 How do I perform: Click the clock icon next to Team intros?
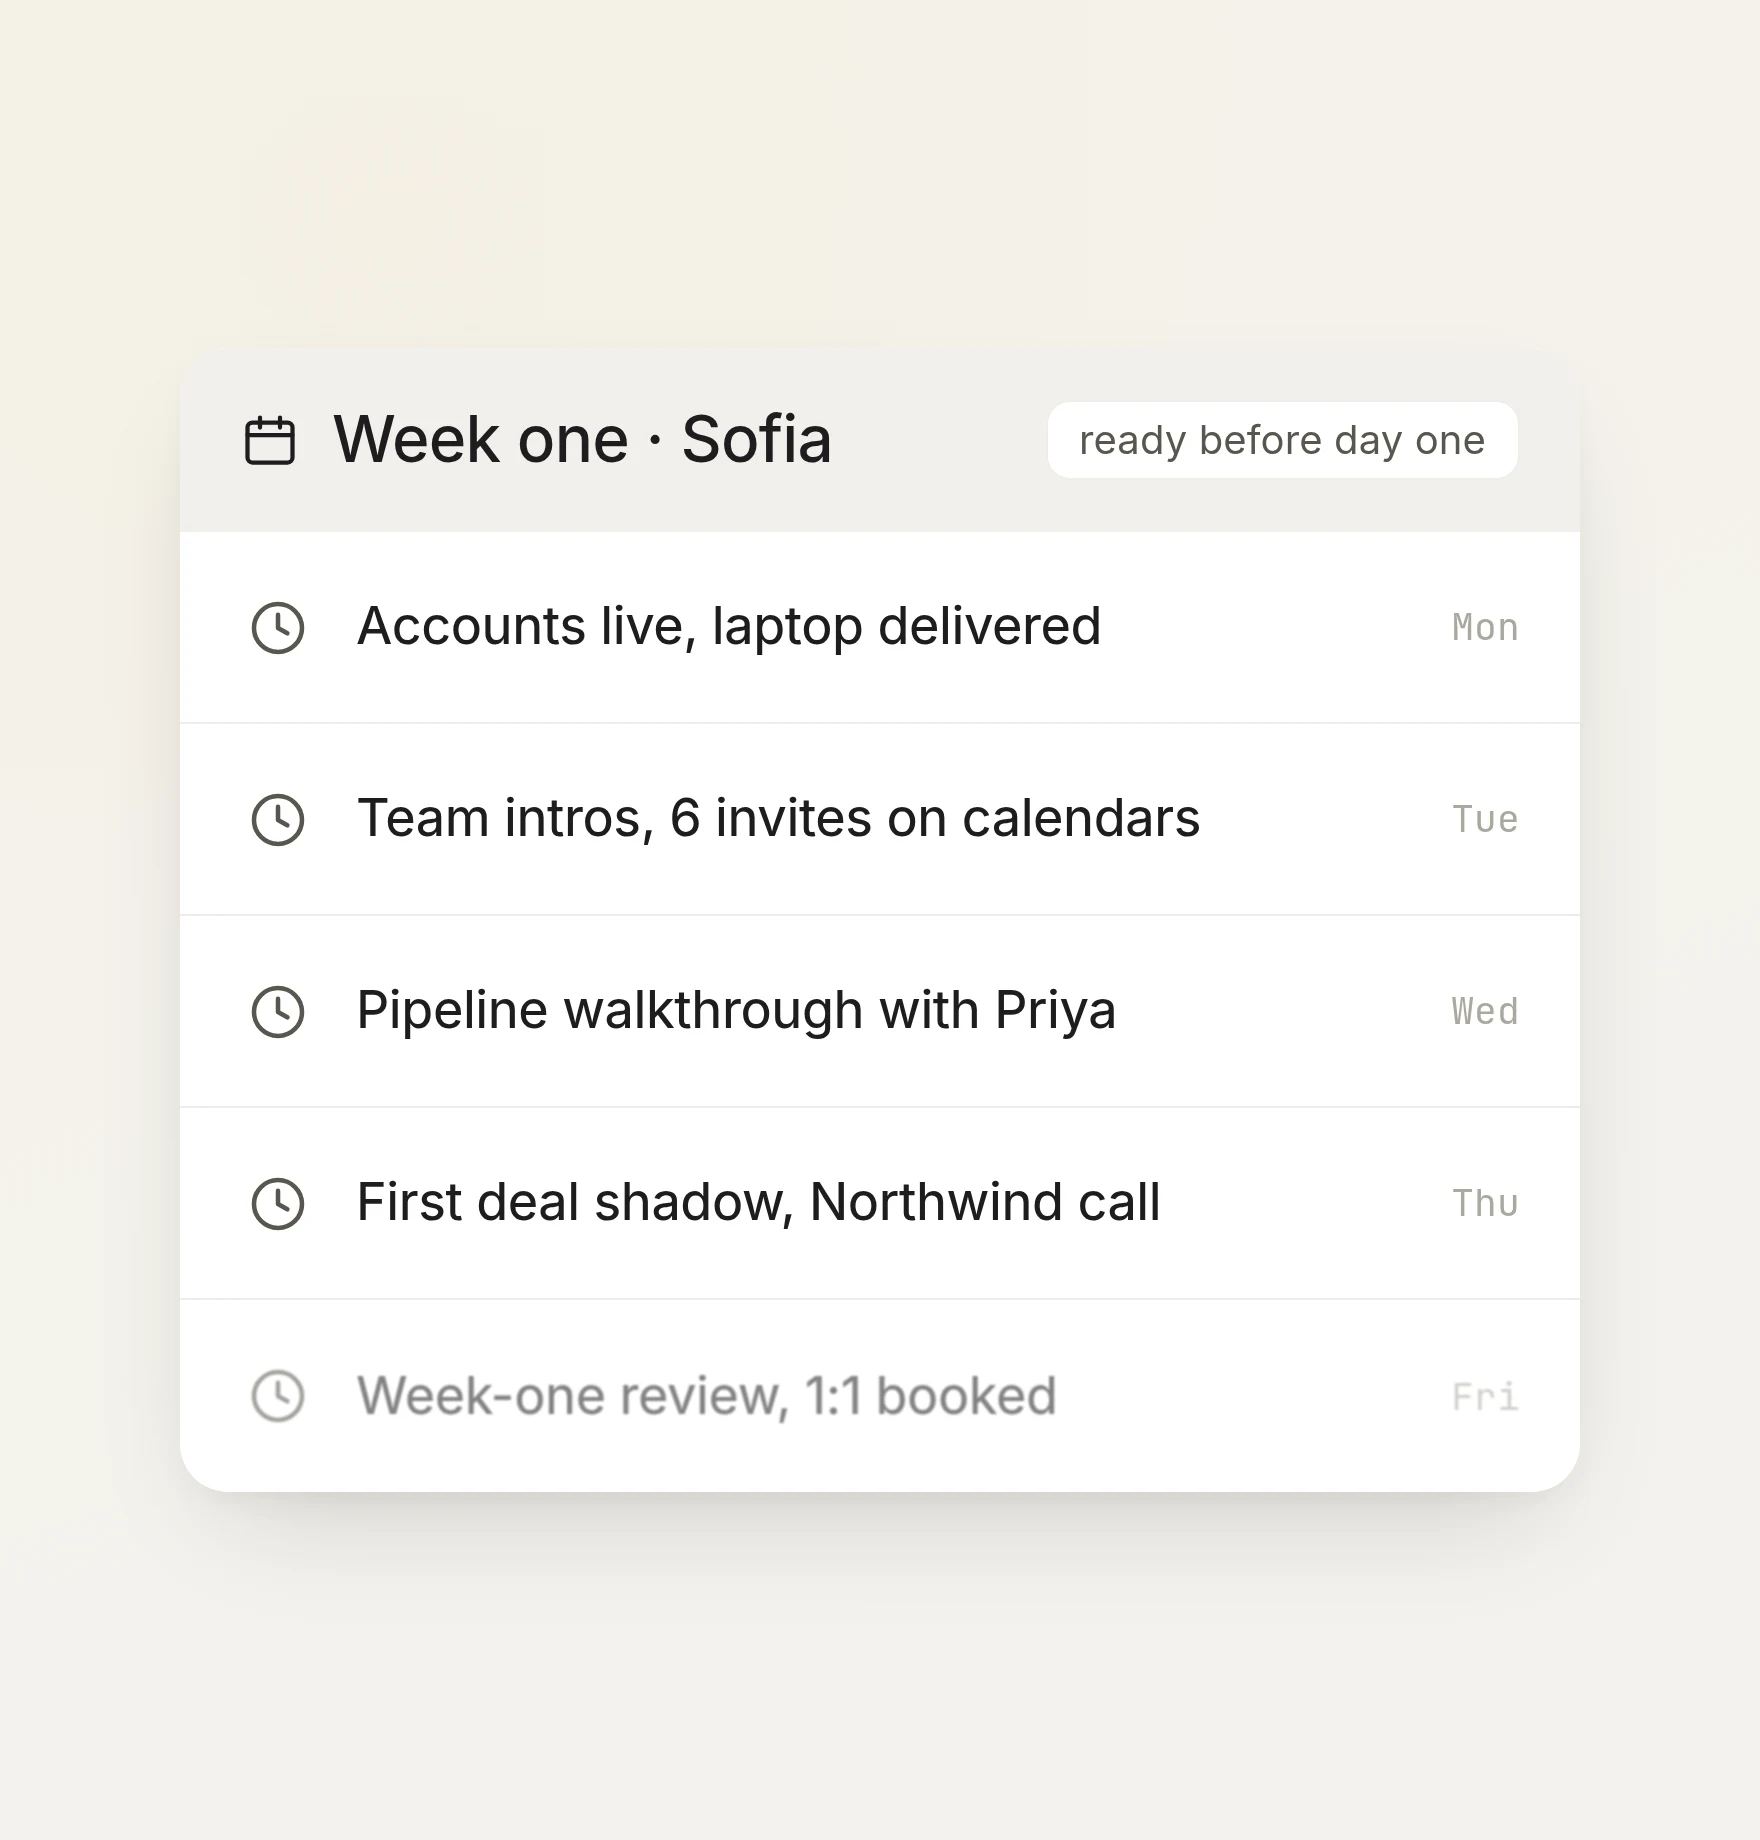[x=278, y=820]
